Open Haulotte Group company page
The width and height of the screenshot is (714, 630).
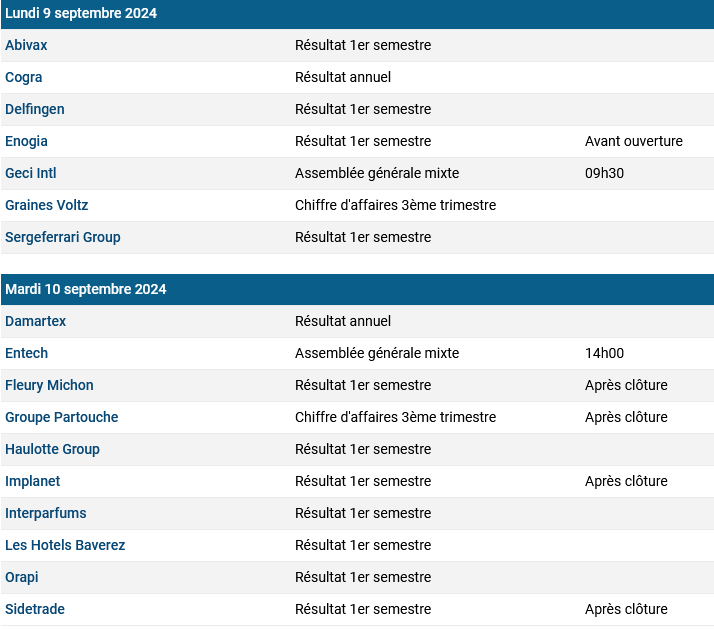click(x=52, y=449)
